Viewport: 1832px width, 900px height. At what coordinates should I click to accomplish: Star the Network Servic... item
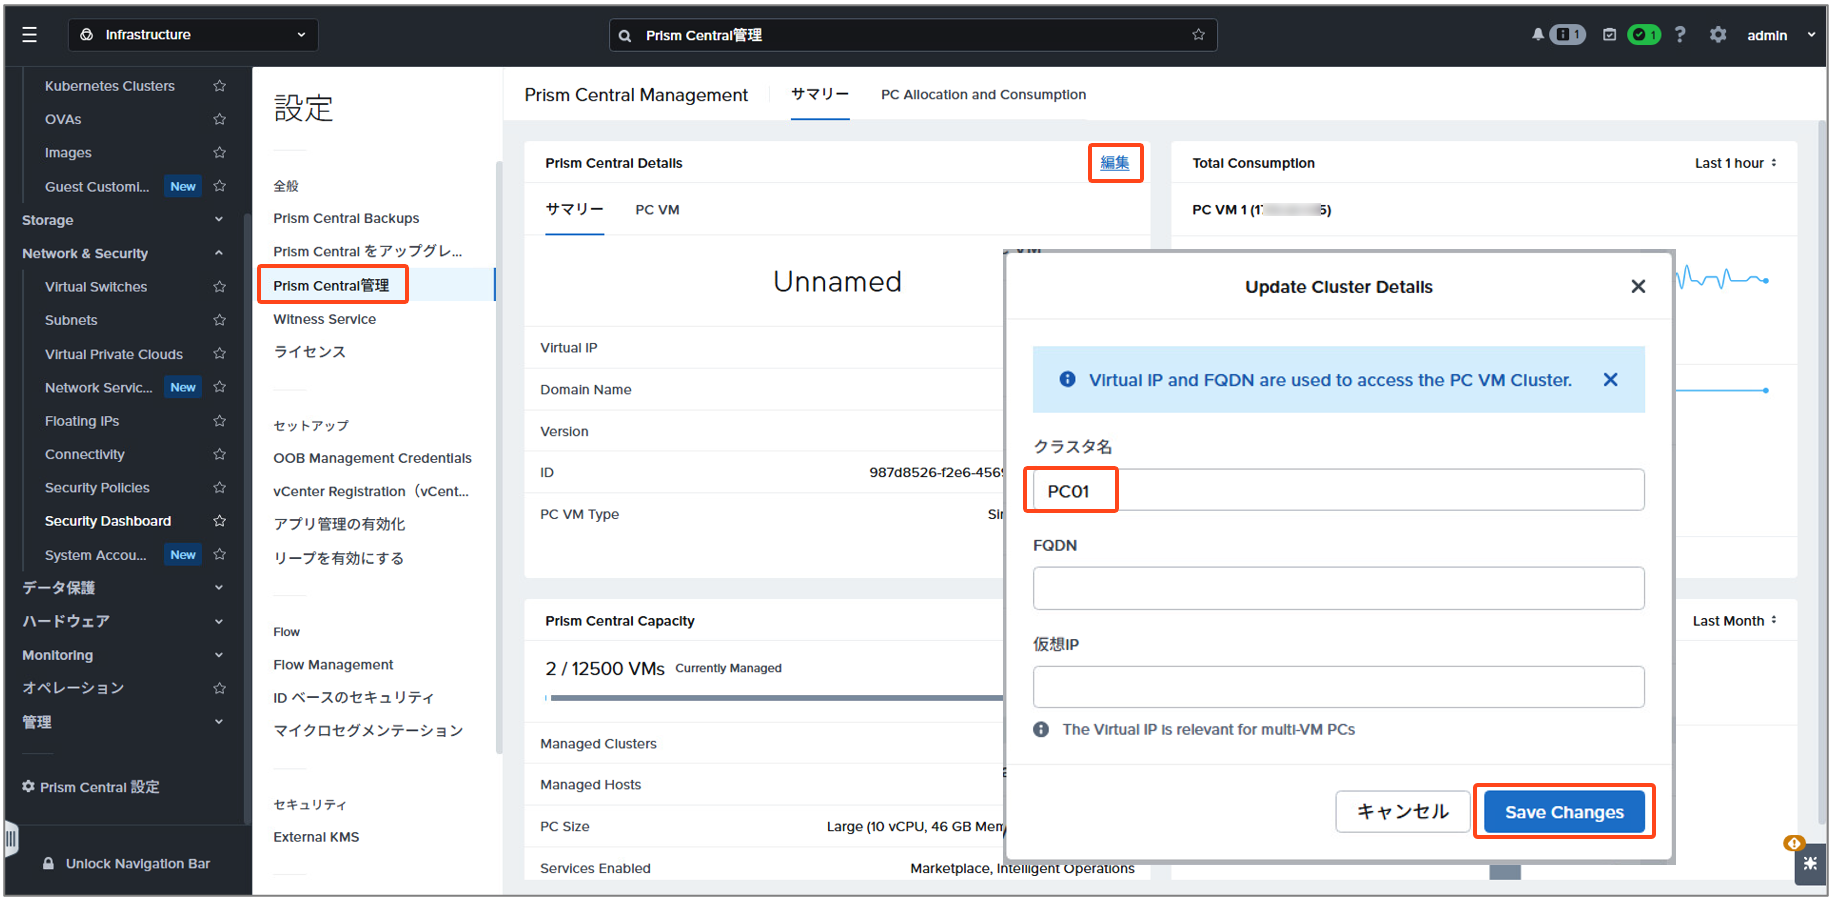pyautogui.click(x=219, y=387)
